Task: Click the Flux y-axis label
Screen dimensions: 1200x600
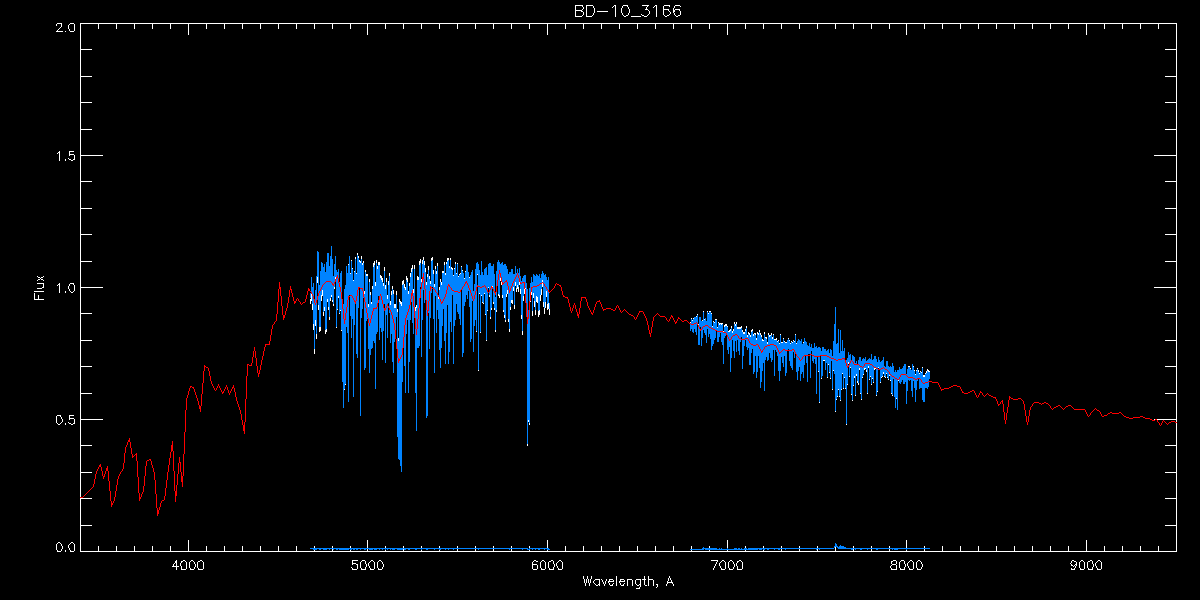Action: [40, 288]
